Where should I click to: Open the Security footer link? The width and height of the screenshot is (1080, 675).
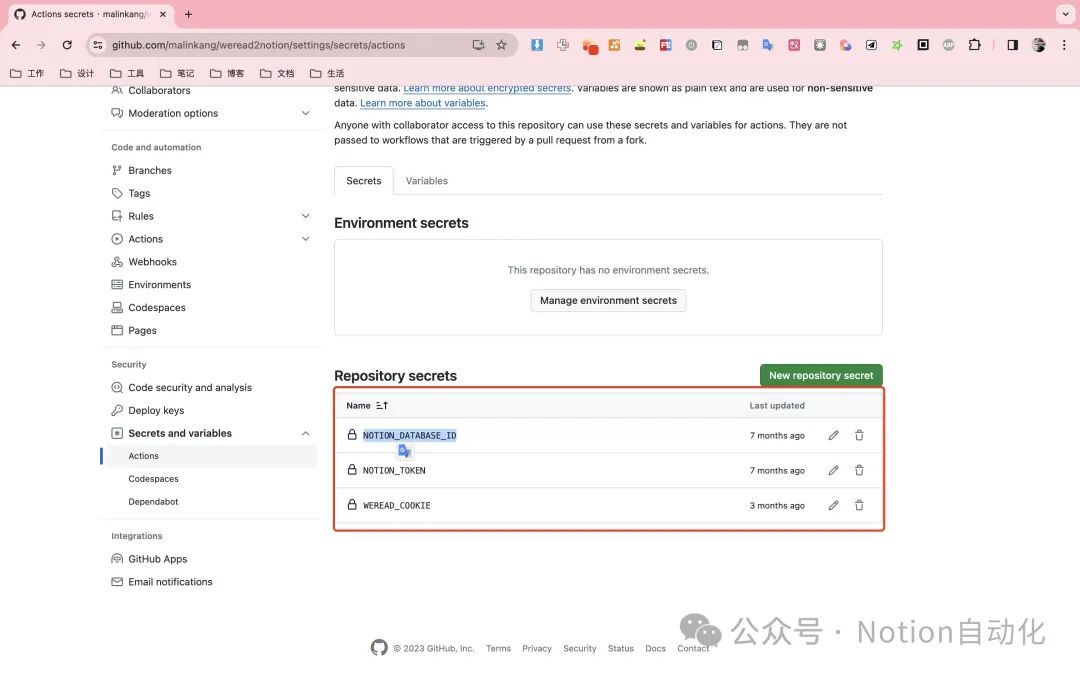pyautogui.click(x=579, y=648)
